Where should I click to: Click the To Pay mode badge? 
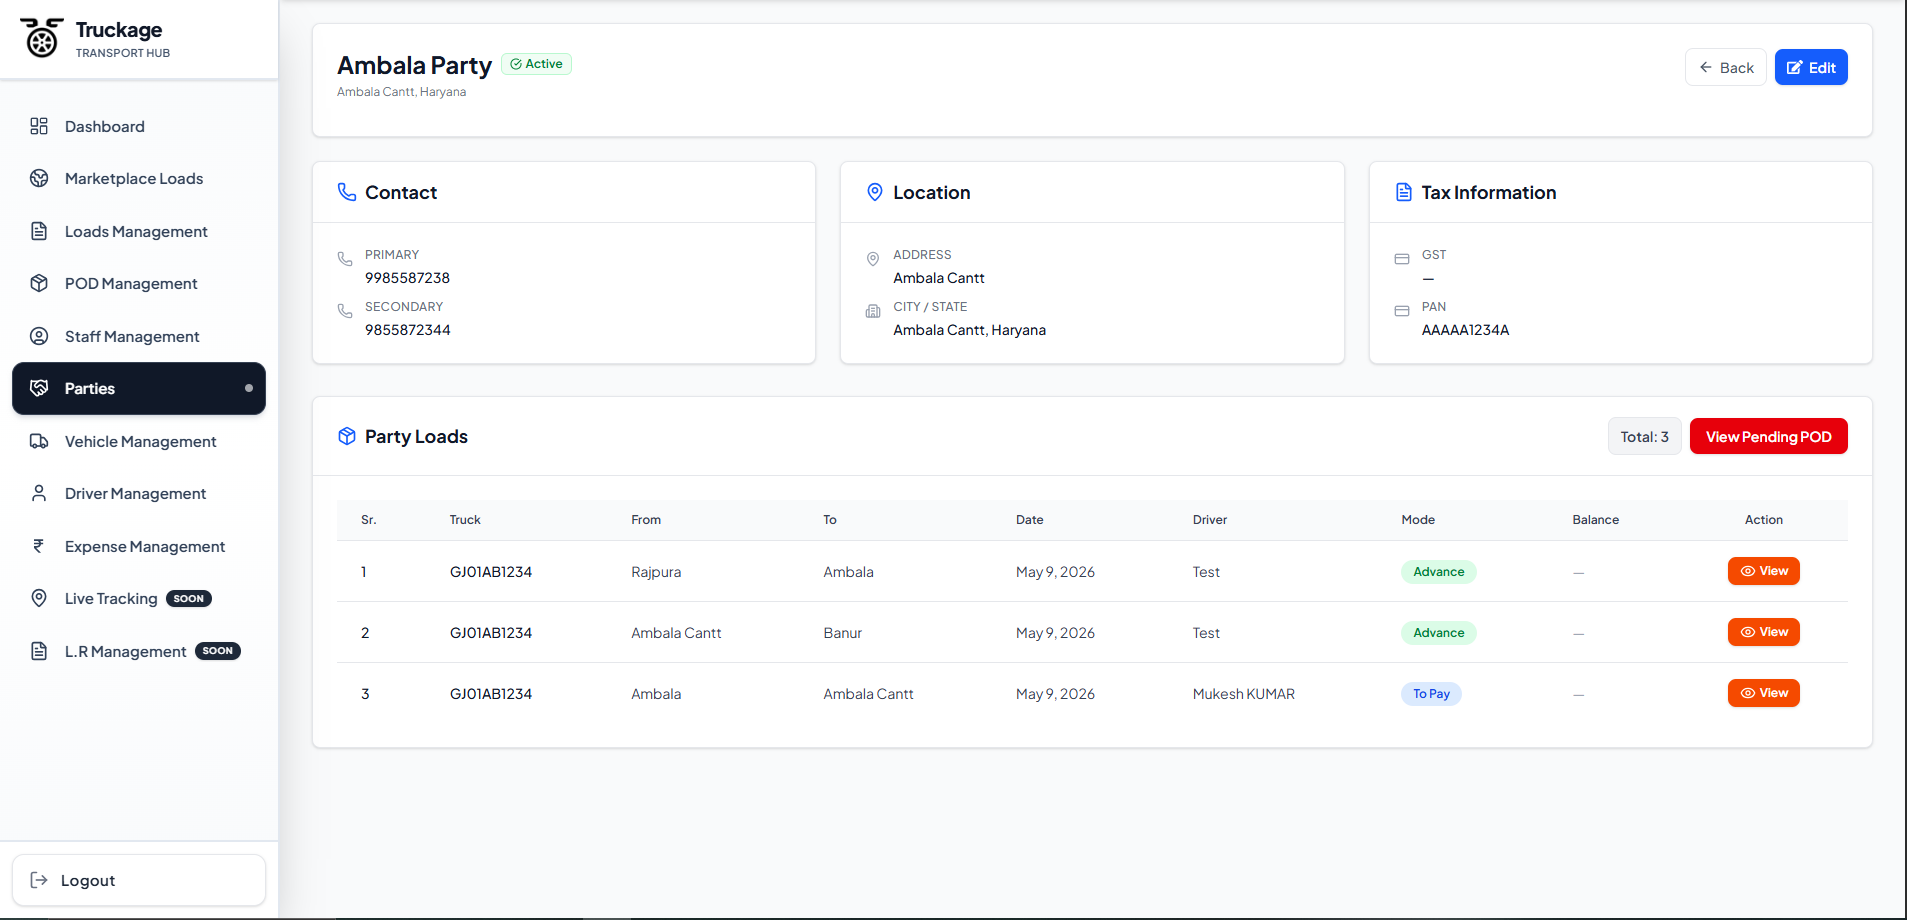pos(1431,694)
